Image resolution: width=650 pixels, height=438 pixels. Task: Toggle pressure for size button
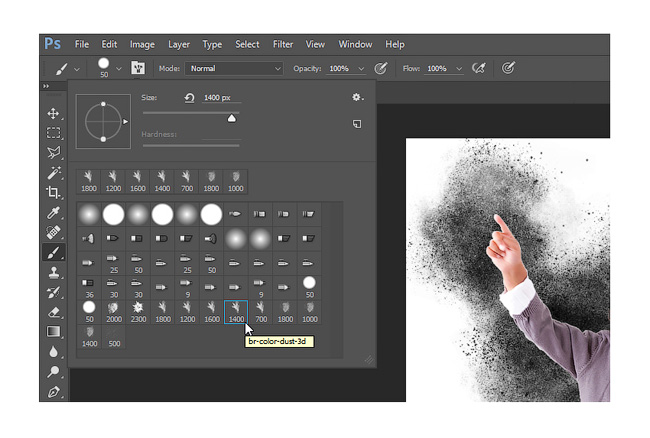tap(508, 68)
